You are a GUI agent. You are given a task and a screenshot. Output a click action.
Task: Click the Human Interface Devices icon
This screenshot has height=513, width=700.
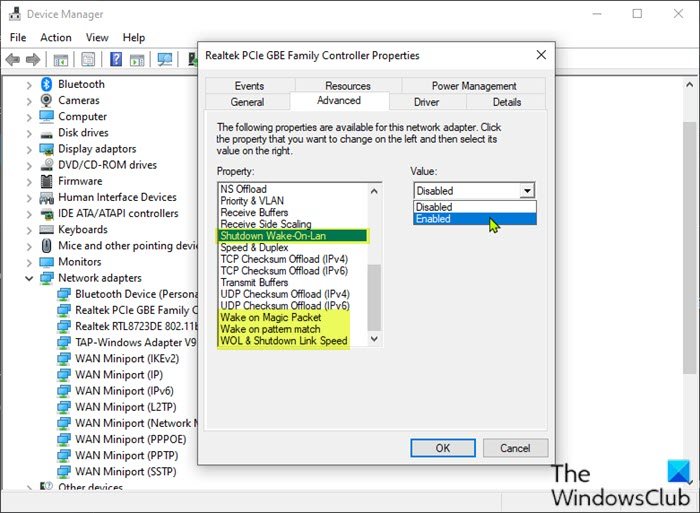pos(46,197)
